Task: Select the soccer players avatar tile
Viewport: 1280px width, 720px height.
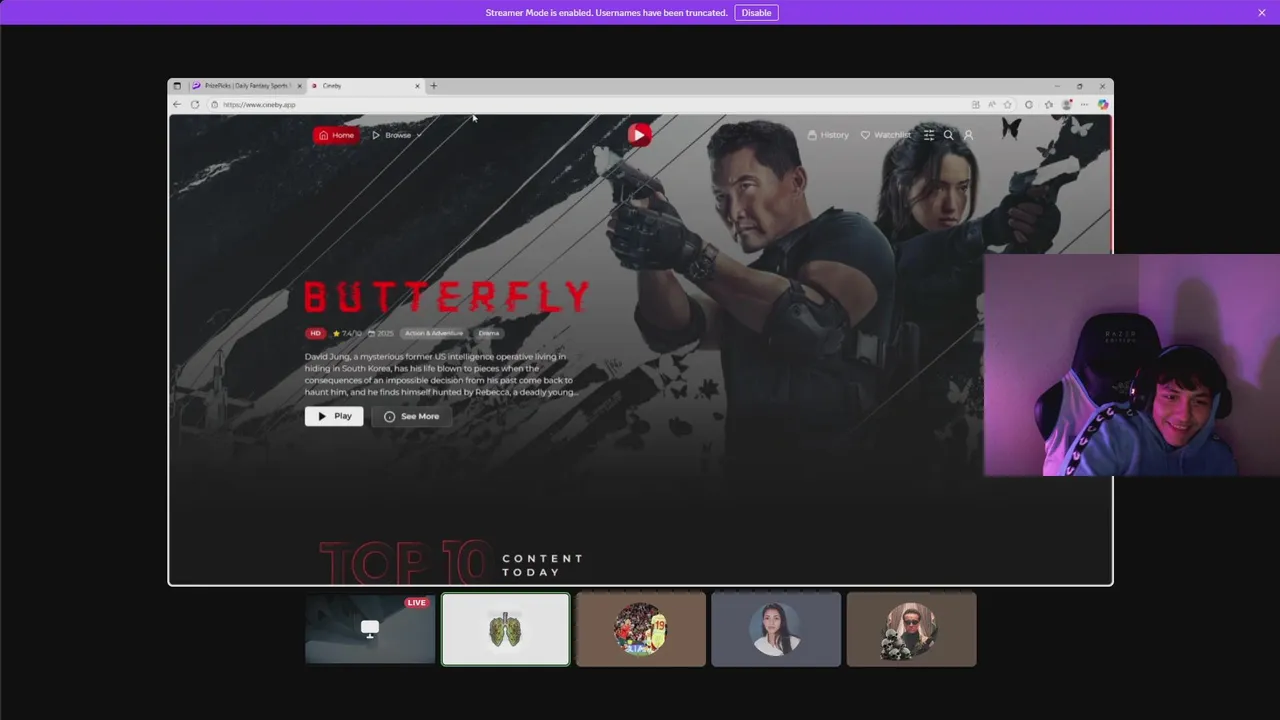Action: pyautogui.click(x=641, y=629)
